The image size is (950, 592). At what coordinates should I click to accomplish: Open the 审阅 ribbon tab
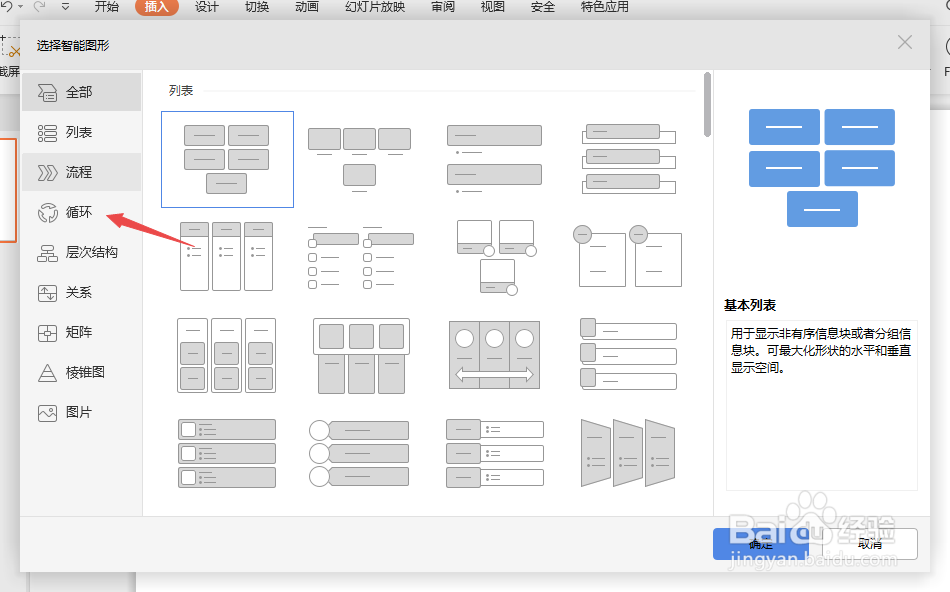pyautogui.click(x=443, y=7)
